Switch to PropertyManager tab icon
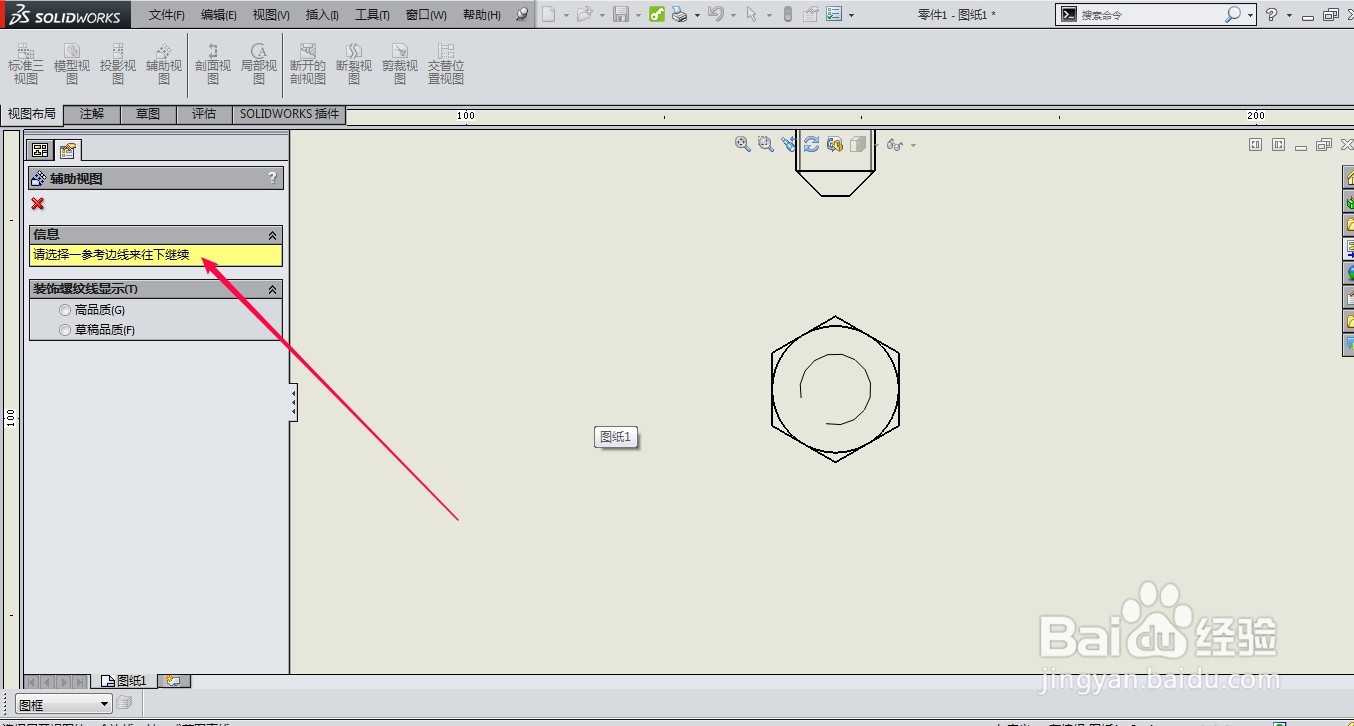The width and height of the screenshot is (1354, 726). [x=67, y=150]
